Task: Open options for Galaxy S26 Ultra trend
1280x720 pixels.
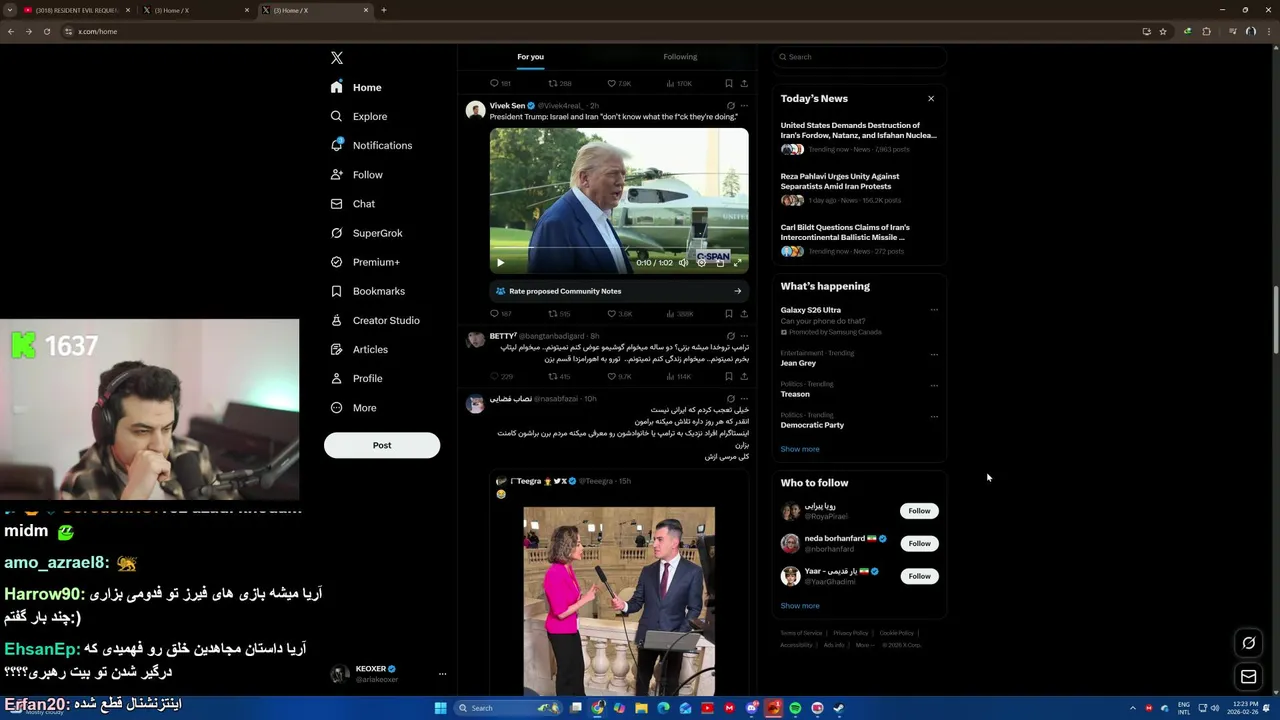Action: pyautogui.click(x=934, y=310)
